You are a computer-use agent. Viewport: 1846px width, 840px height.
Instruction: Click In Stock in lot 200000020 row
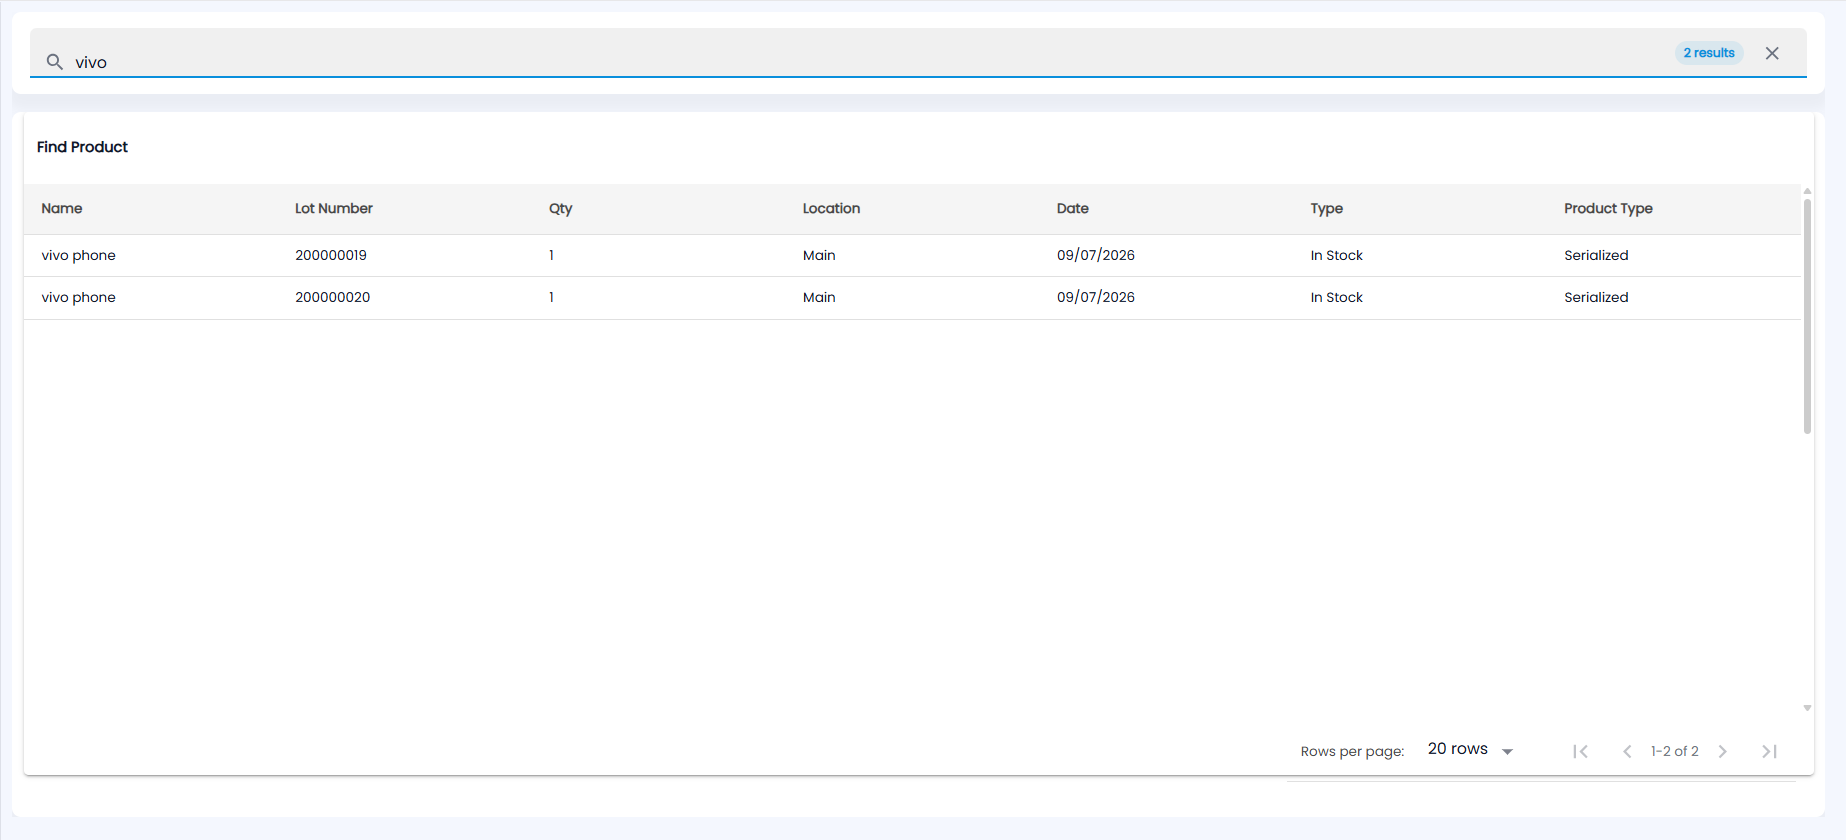1337,297
